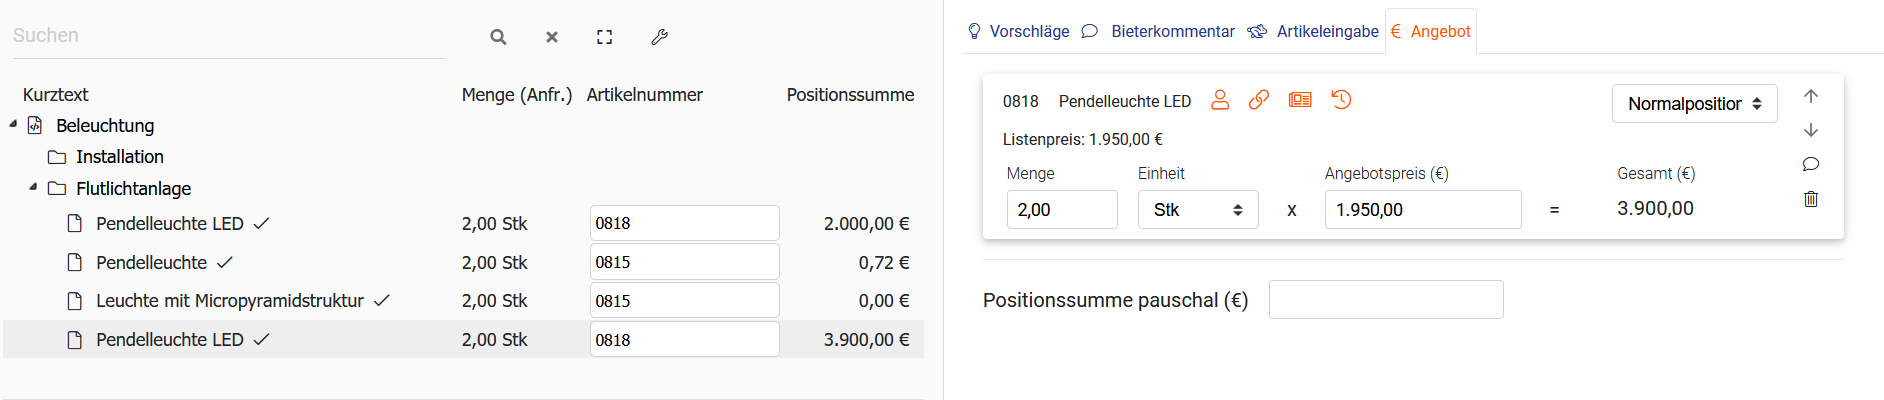Collapse the Flutlichtanlage folder
The height and width of the screenshot is (400, 1884).
[33, 187]
